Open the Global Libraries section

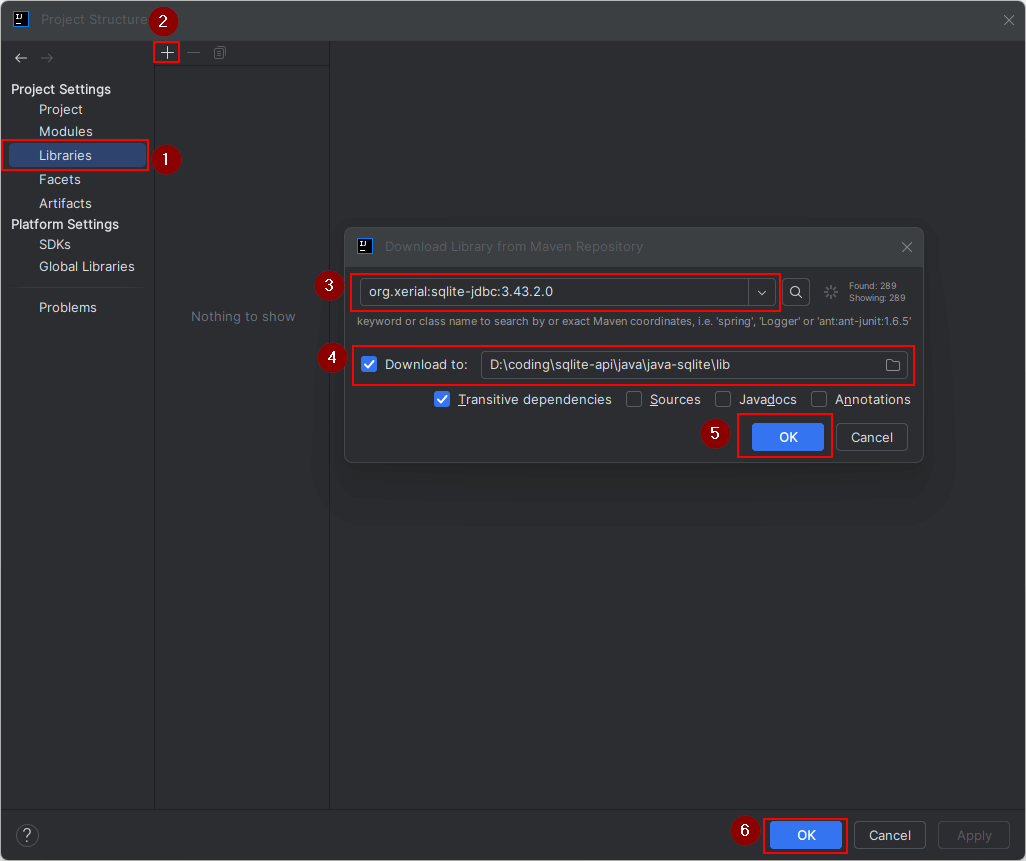click(87, 267)
